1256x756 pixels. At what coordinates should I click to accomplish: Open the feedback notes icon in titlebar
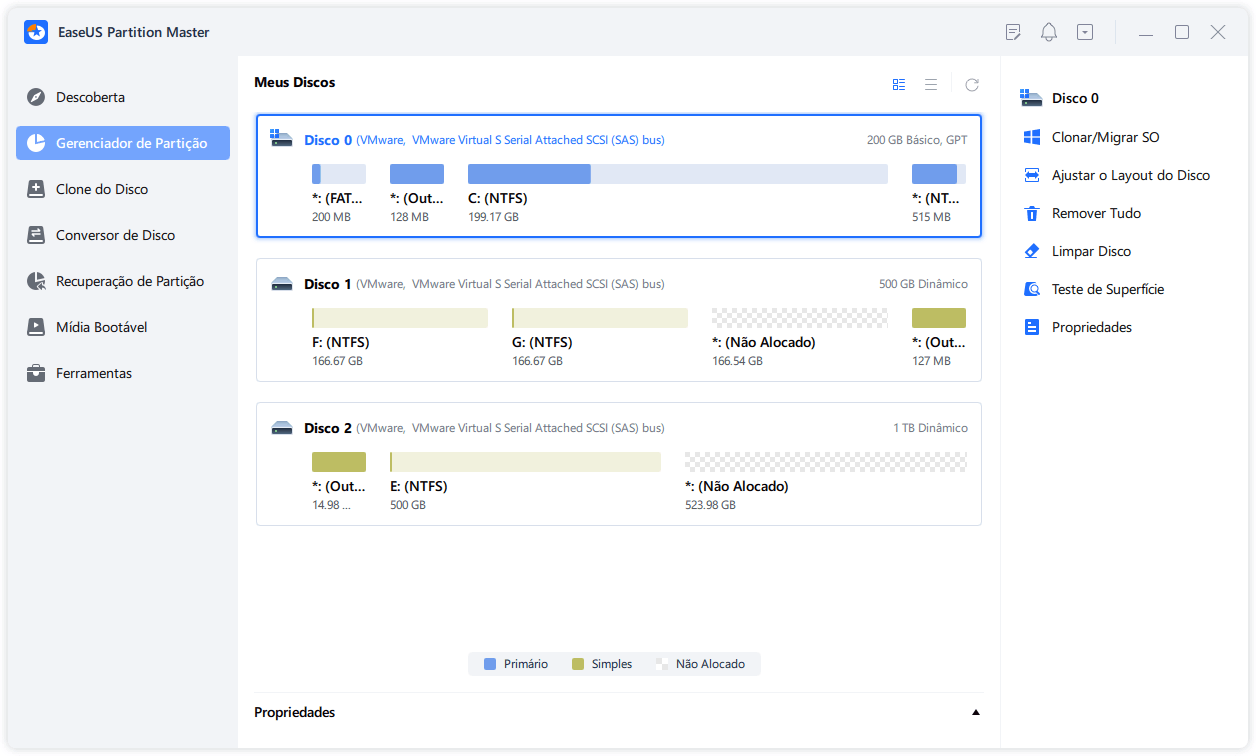point(1013,32)
